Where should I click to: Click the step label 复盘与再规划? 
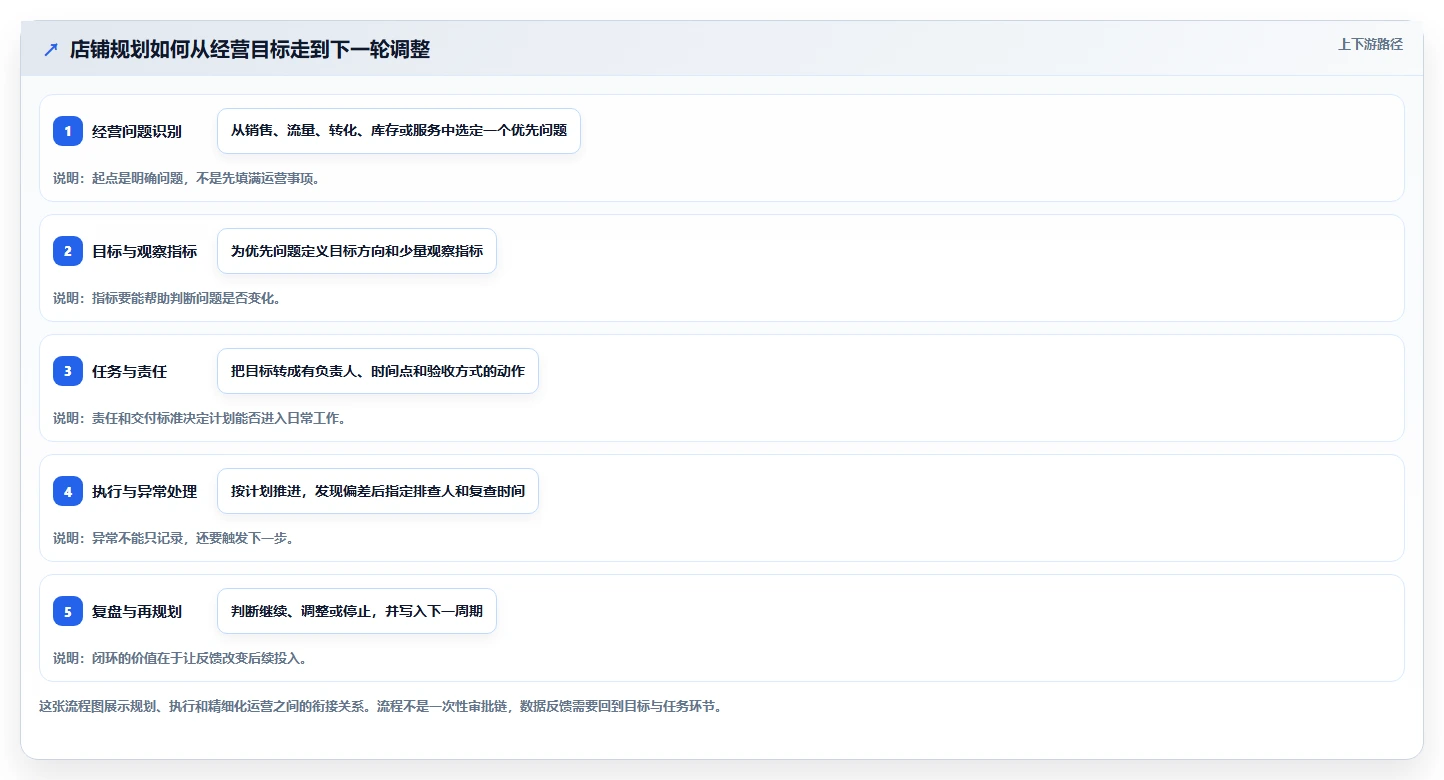[x=137, y=611]
